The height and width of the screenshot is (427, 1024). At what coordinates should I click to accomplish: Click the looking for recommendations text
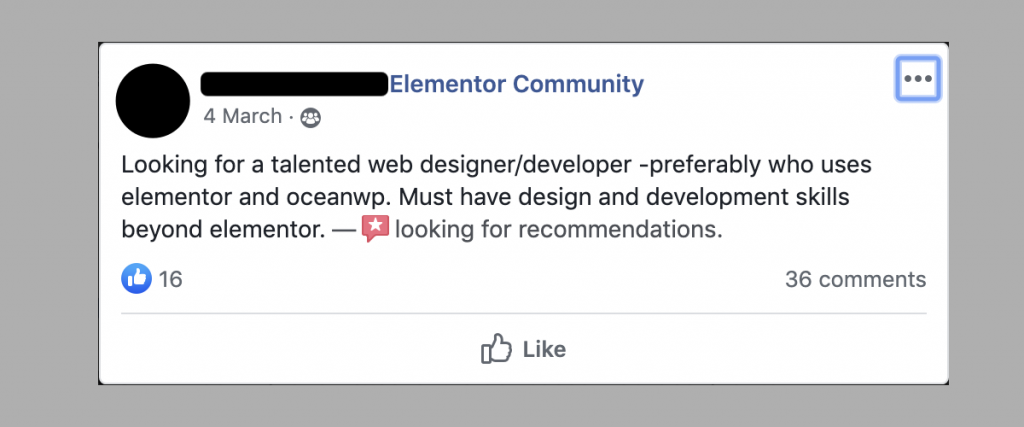tap(558, 229)
